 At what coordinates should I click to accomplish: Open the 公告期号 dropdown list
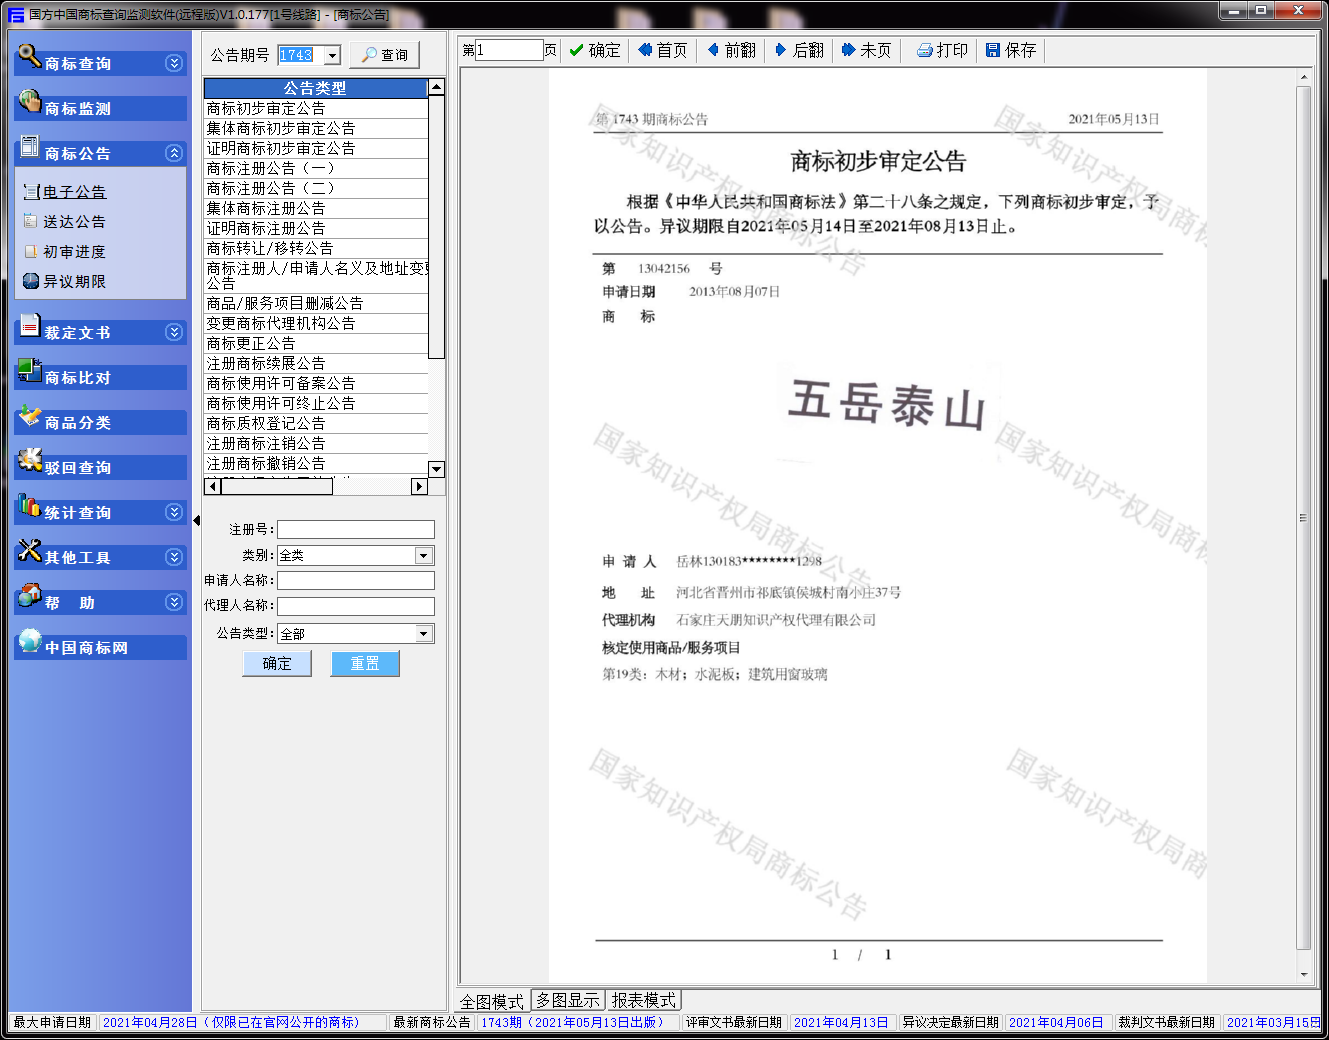[333, 56]
